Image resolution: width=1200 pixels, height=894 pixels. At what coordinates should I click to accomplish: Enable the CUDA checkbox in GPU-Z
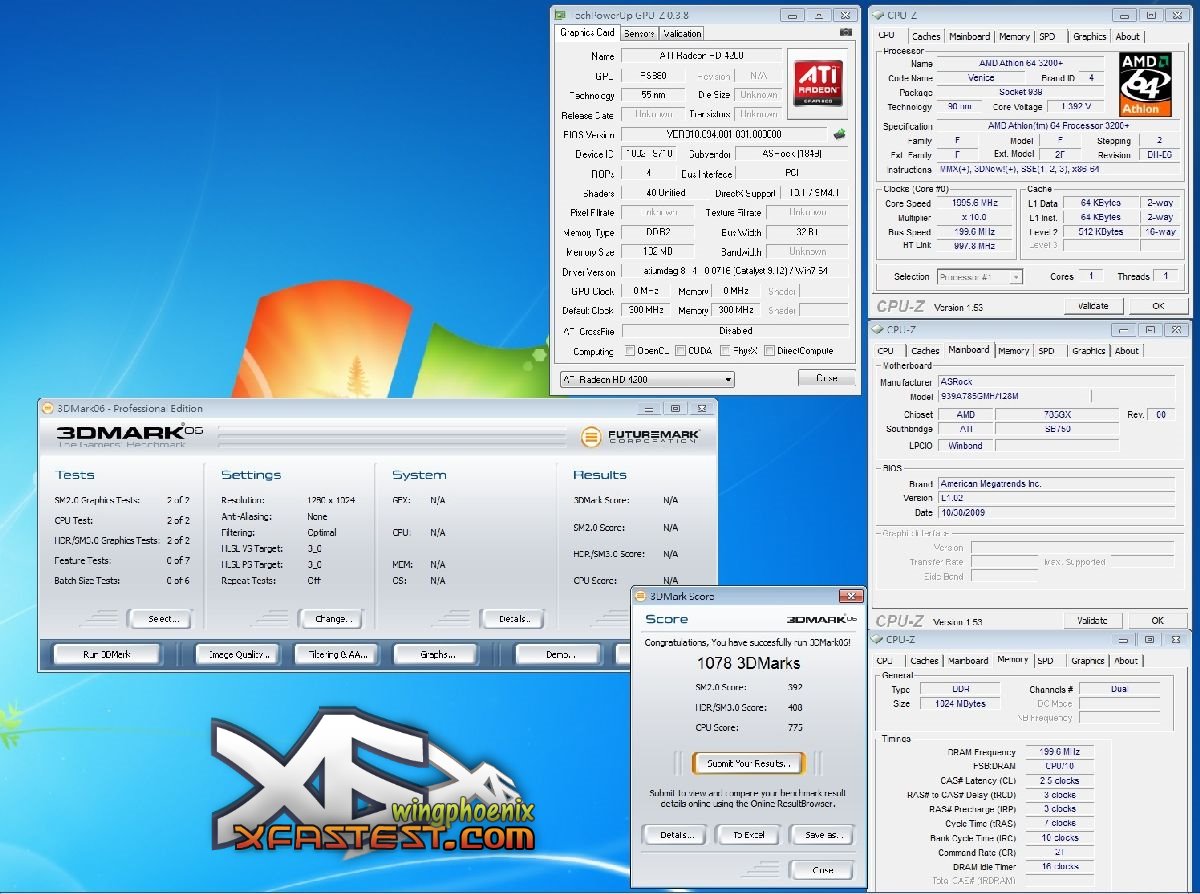(680, 351)
